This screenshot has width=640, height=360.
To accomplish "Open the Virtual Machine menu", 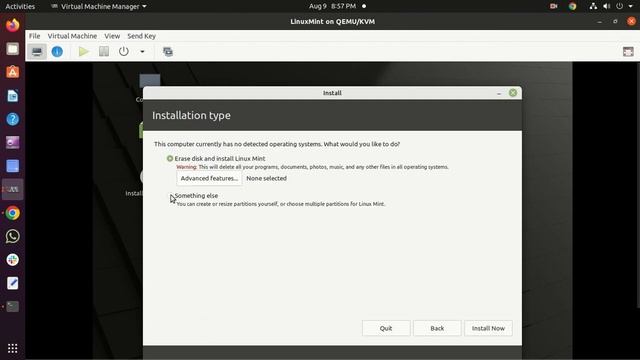I will tap(72, 36).
